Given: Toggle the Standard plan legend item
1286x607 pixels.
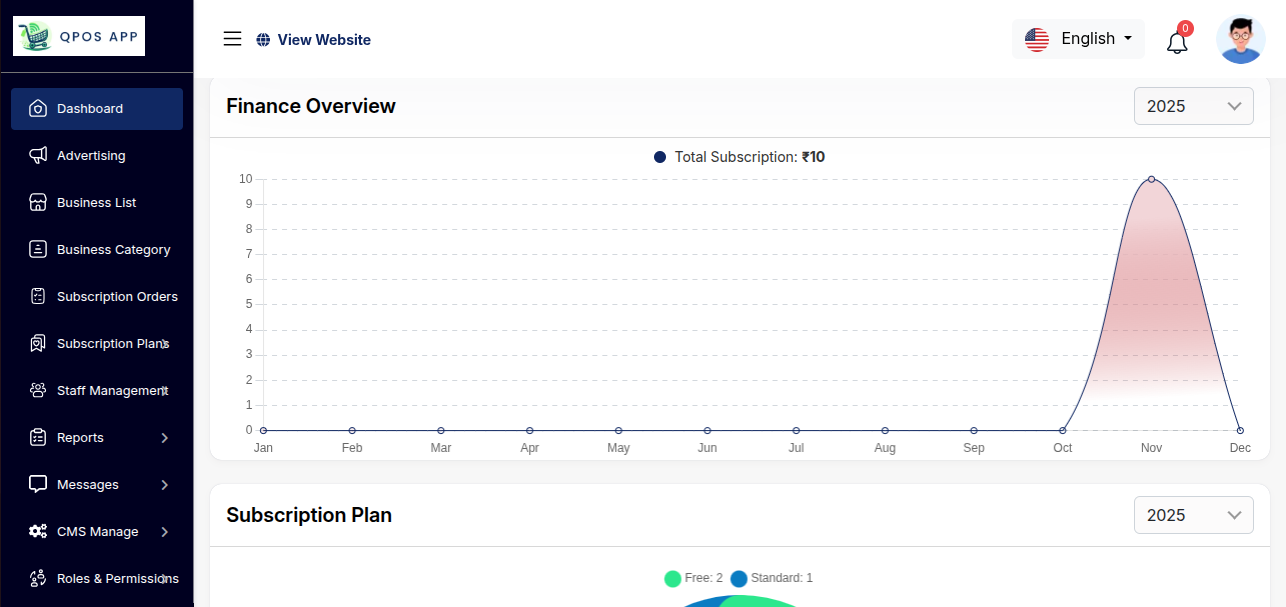Looking at the screenshot, I should coord(772,578).
